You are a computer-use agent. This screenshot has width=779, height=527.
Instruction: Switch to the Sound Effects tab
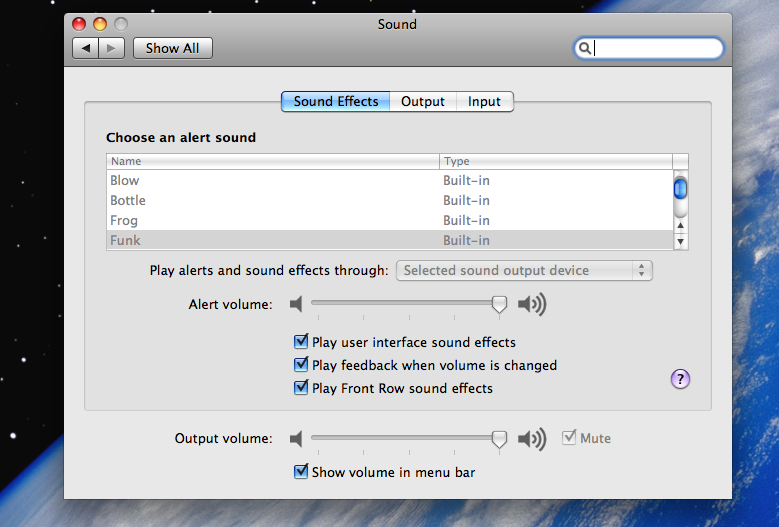tap(336, 101)
